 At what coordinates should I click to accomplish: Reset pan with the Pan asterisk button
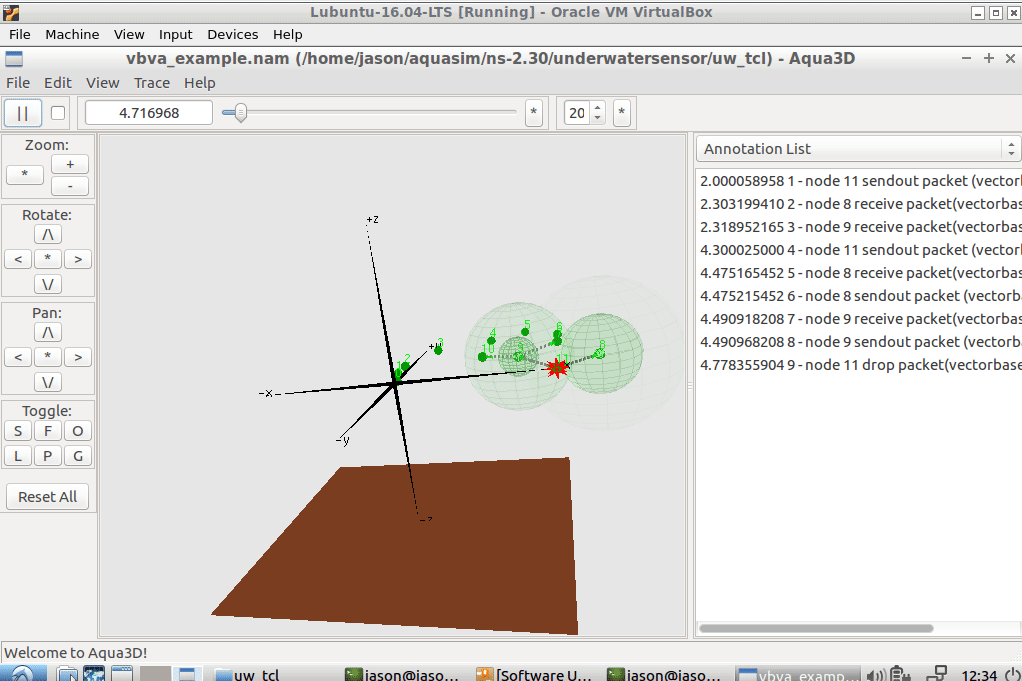[x=48, y=357]
